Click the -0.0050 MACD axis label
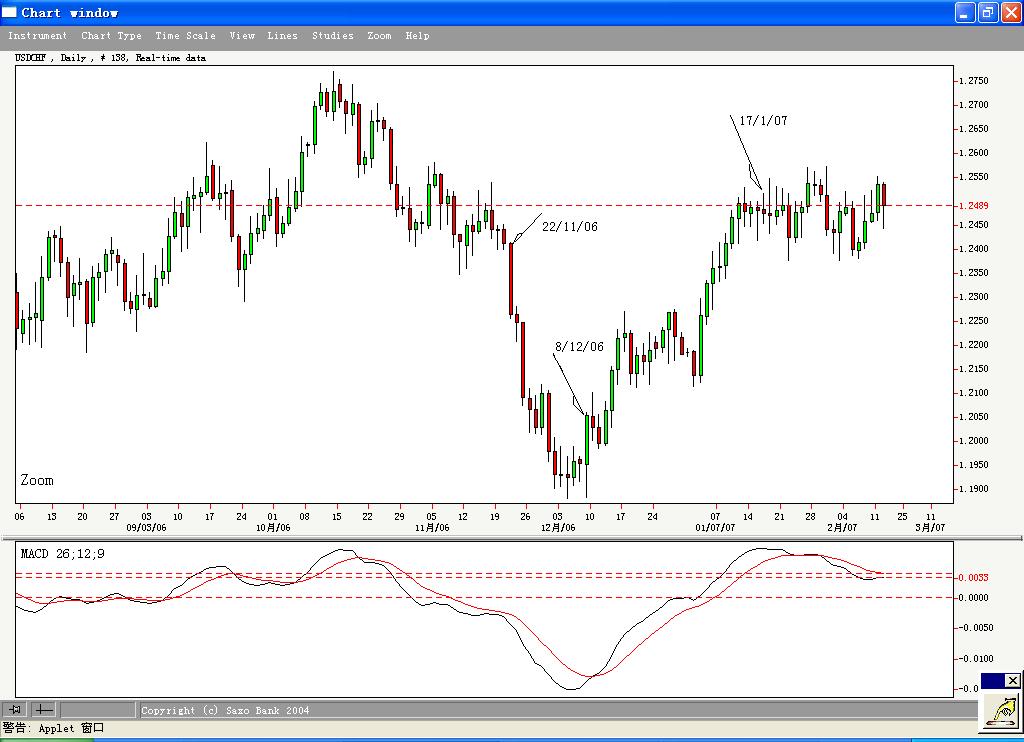Viewport: 1024px width, 742px height. (974, 628)
